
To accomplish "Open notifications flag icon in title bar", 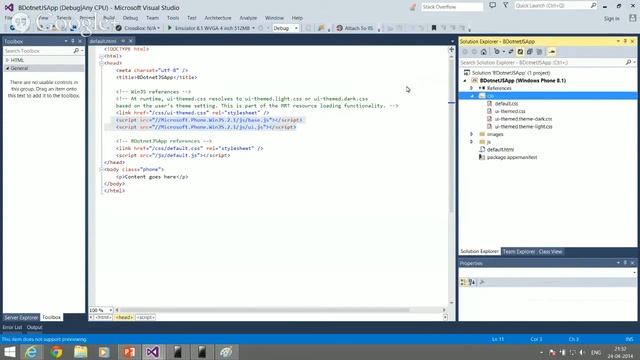I will 505,6.
